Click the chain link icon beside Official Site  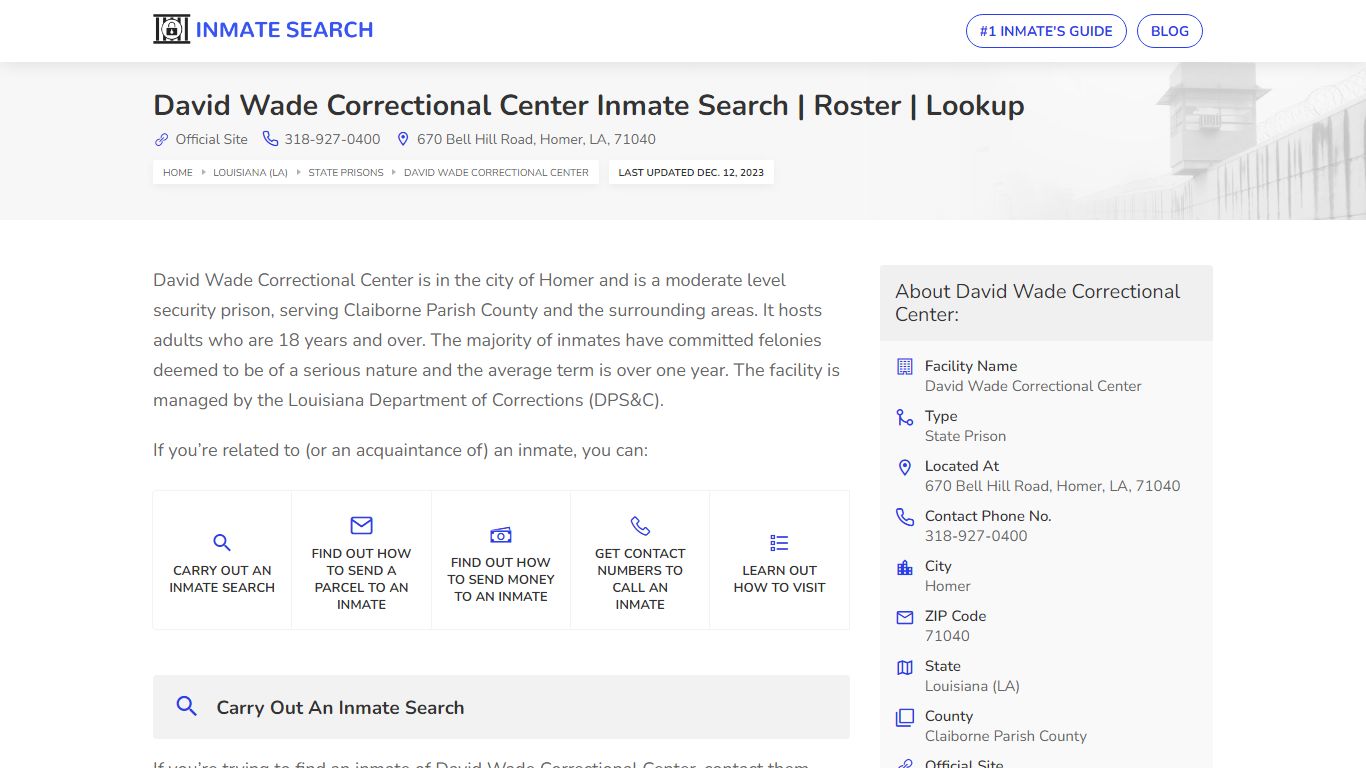pos(161,139)
